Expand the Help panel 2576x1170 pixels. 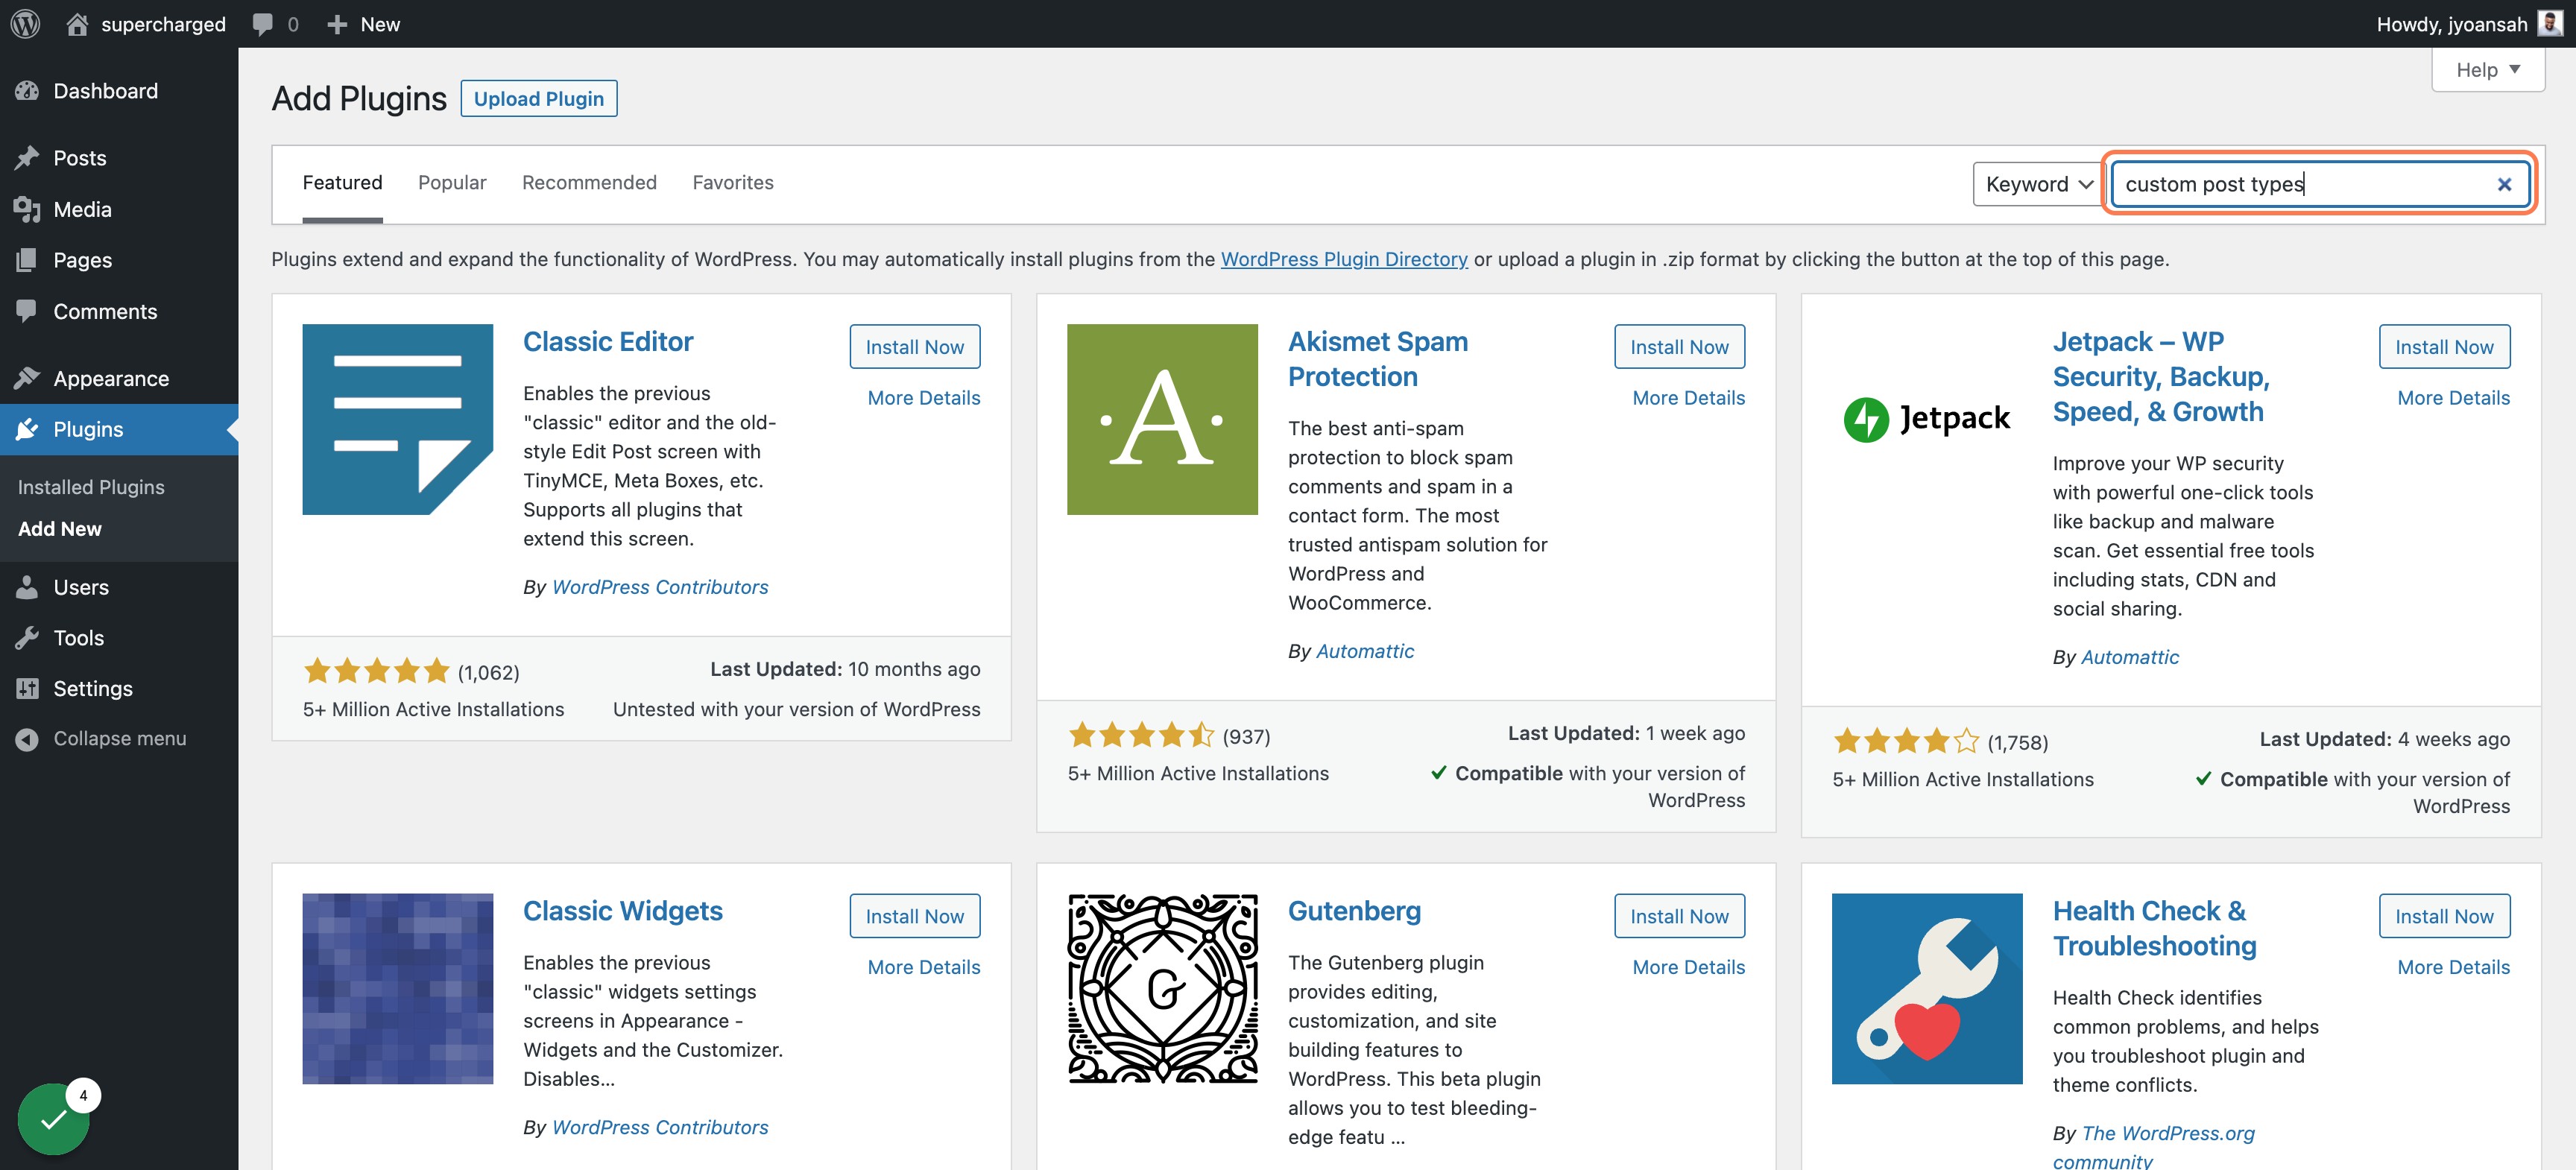(x=2488, y=70)
